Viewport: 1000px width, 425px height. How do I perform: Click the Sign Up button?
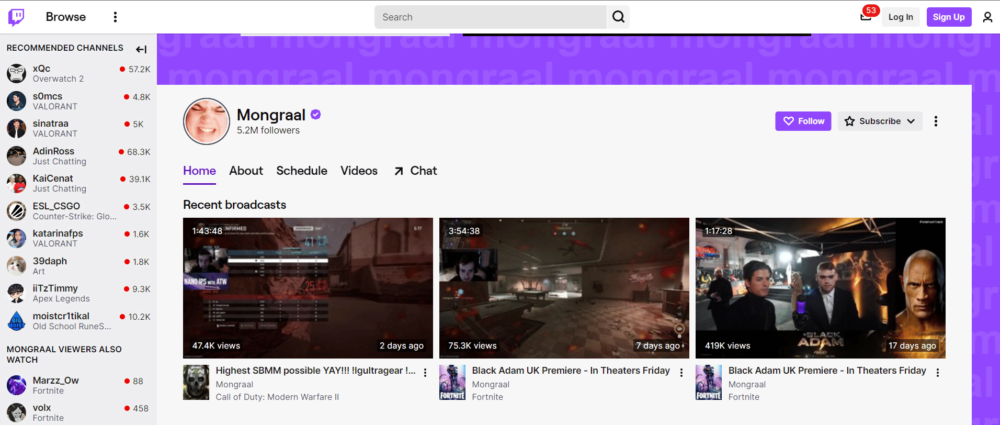(949, 17)
